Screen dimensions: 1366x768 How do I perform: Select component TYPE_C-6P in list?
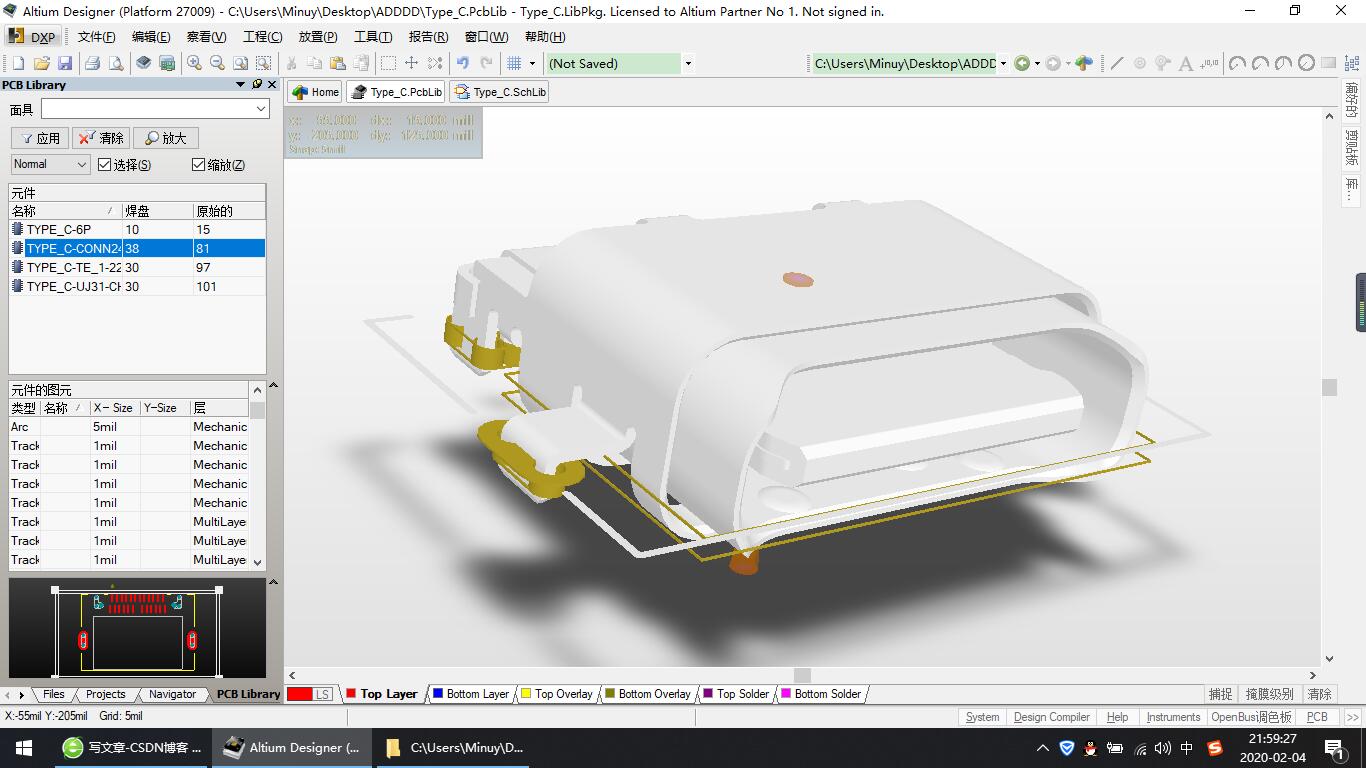tap(137, 229)
